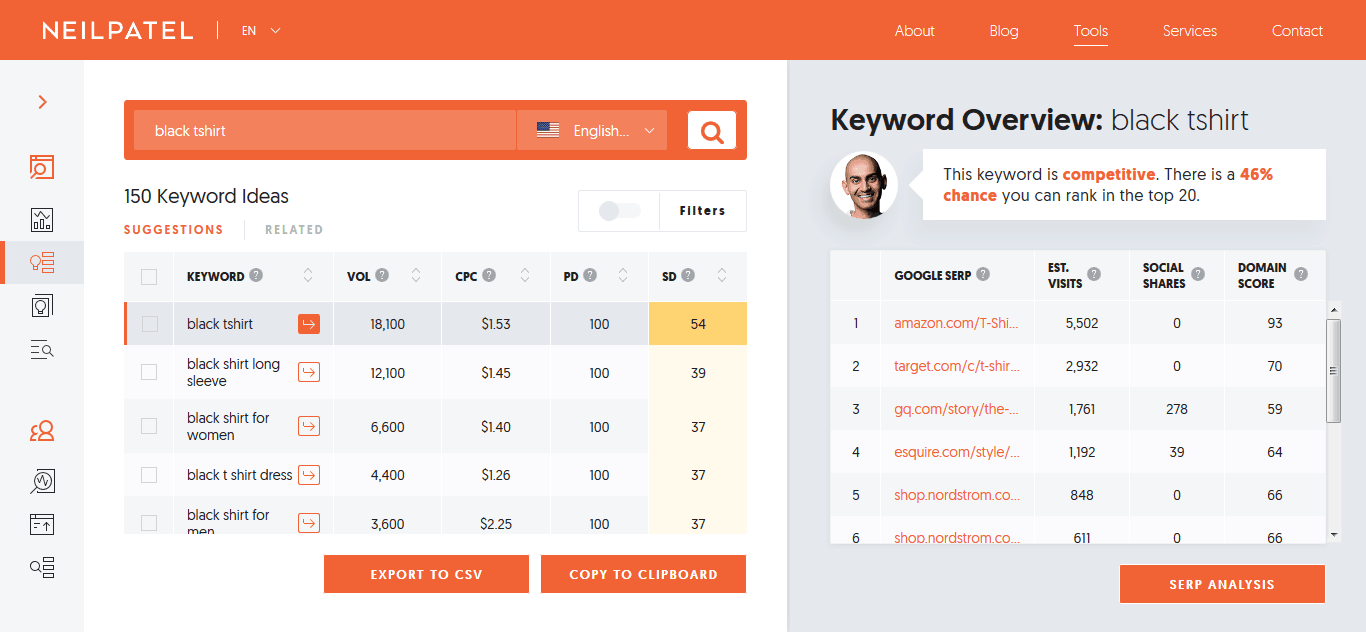
Task: Toggle the Filters switch
Action: coord(618,211)
